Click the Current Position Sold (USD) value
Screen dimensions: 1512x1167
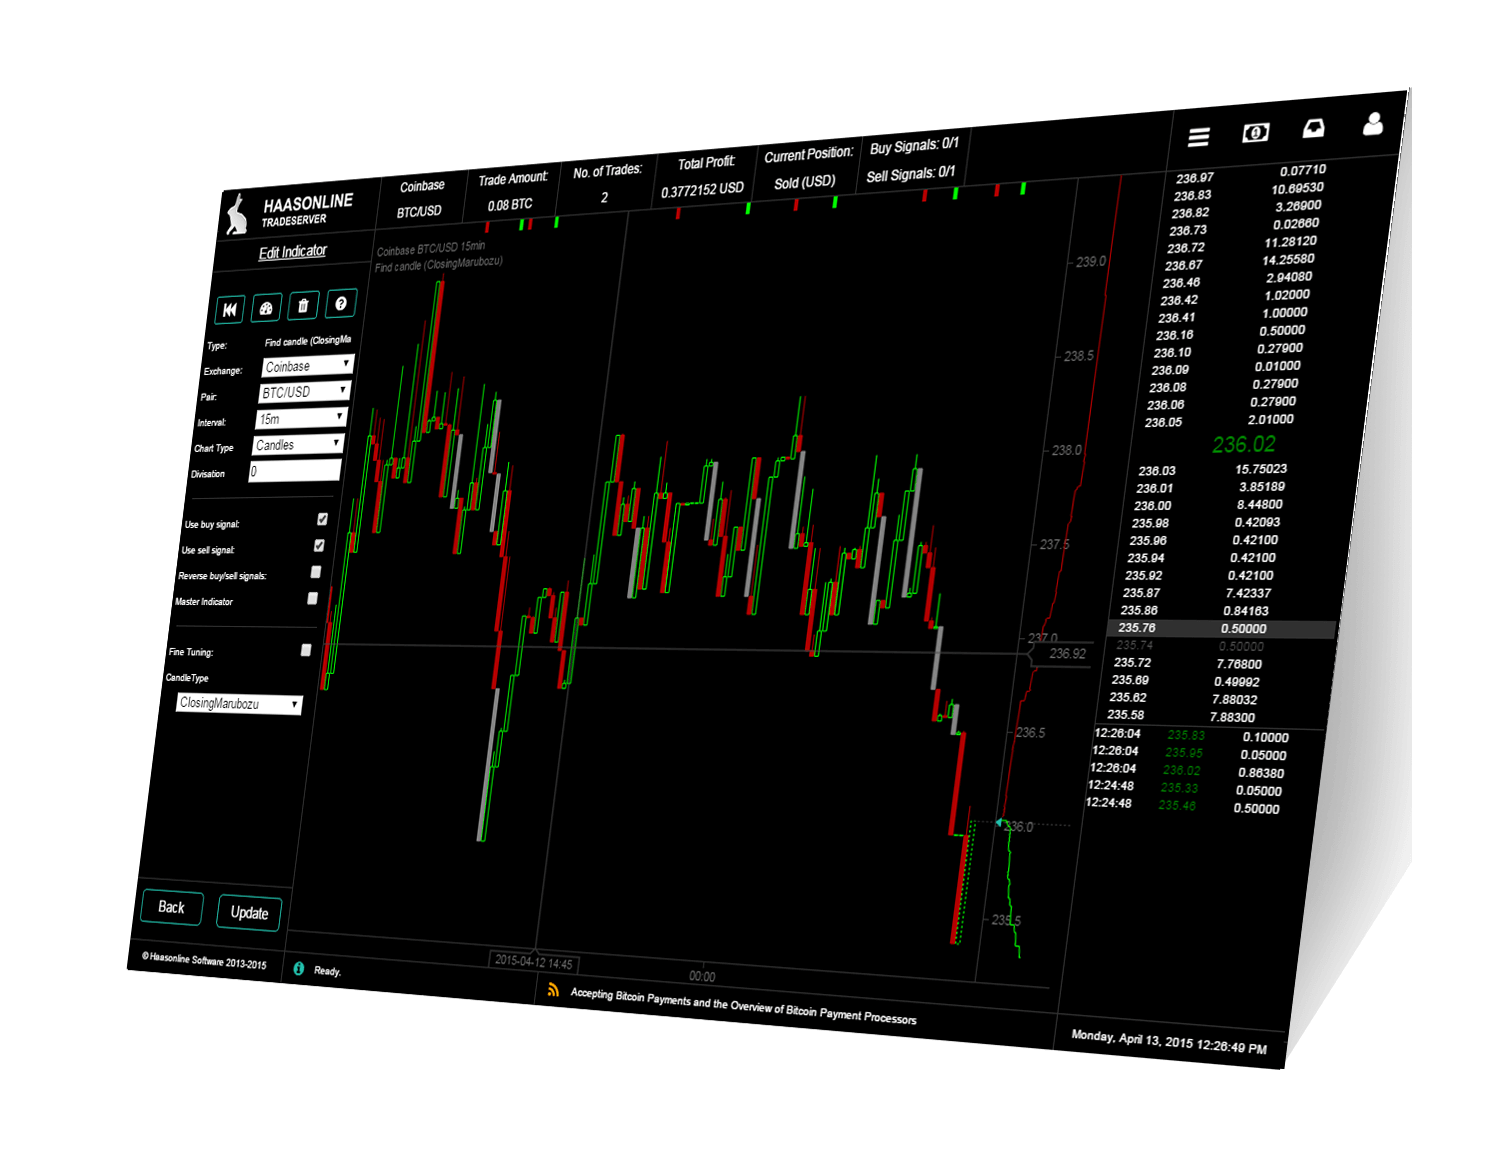tap(804, 182)
